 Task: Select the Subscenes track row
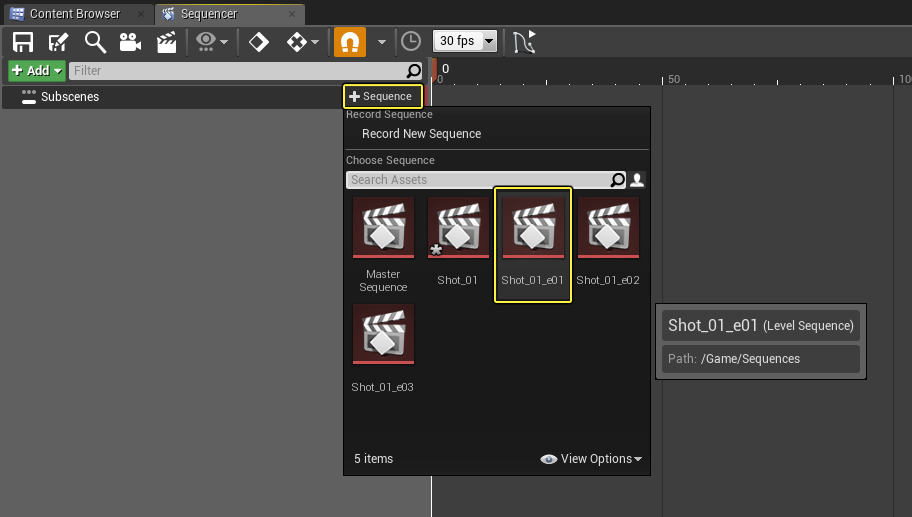coord(172,97)
